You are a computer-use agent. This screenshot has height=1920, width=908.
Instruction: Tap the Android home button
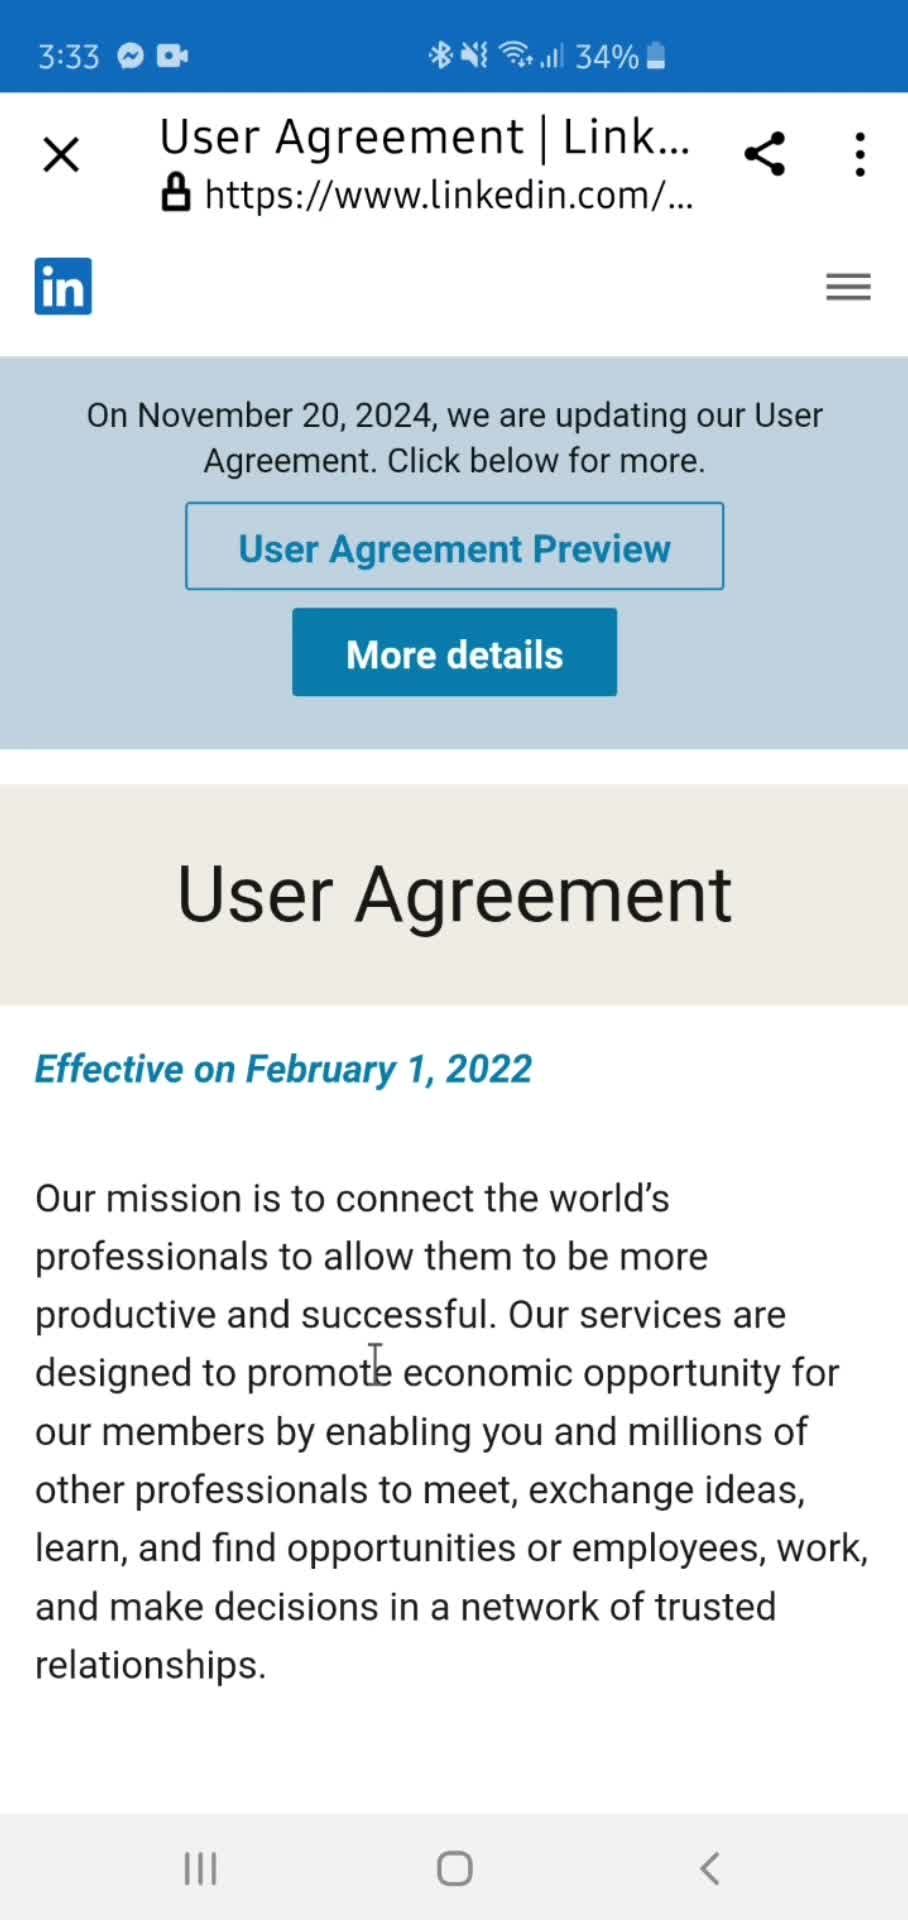(455, 1868)
